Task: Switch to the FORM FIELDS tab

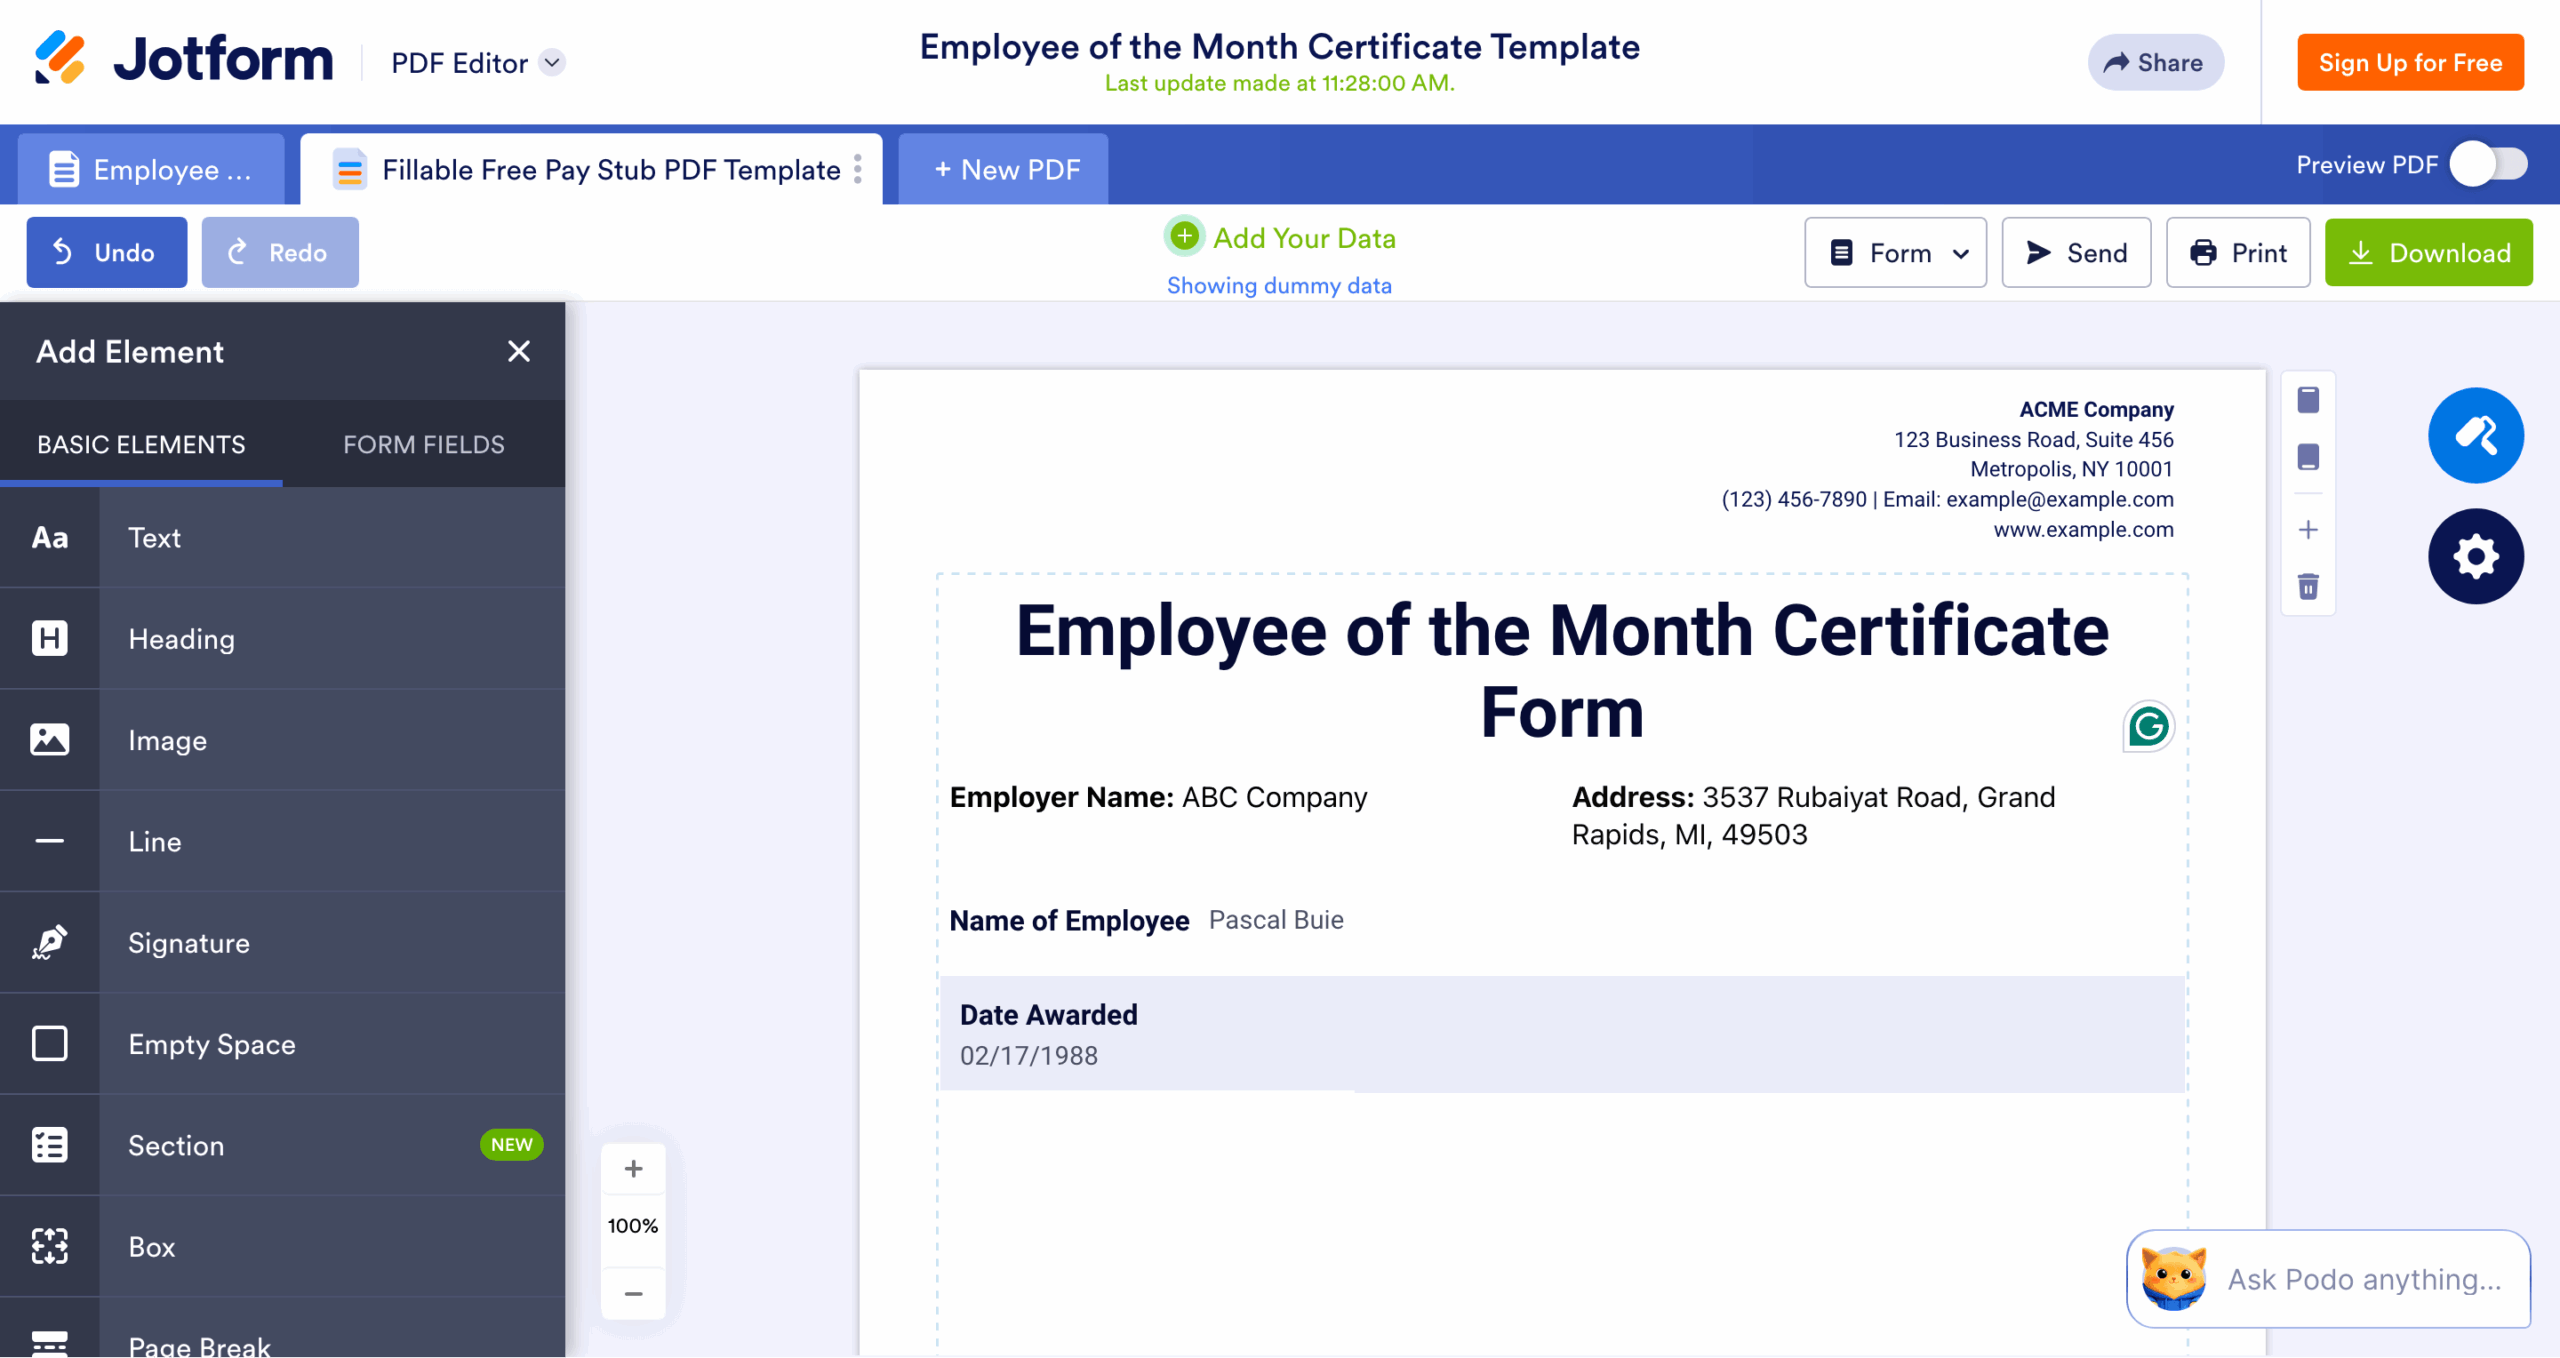Action: pos(424,444)
